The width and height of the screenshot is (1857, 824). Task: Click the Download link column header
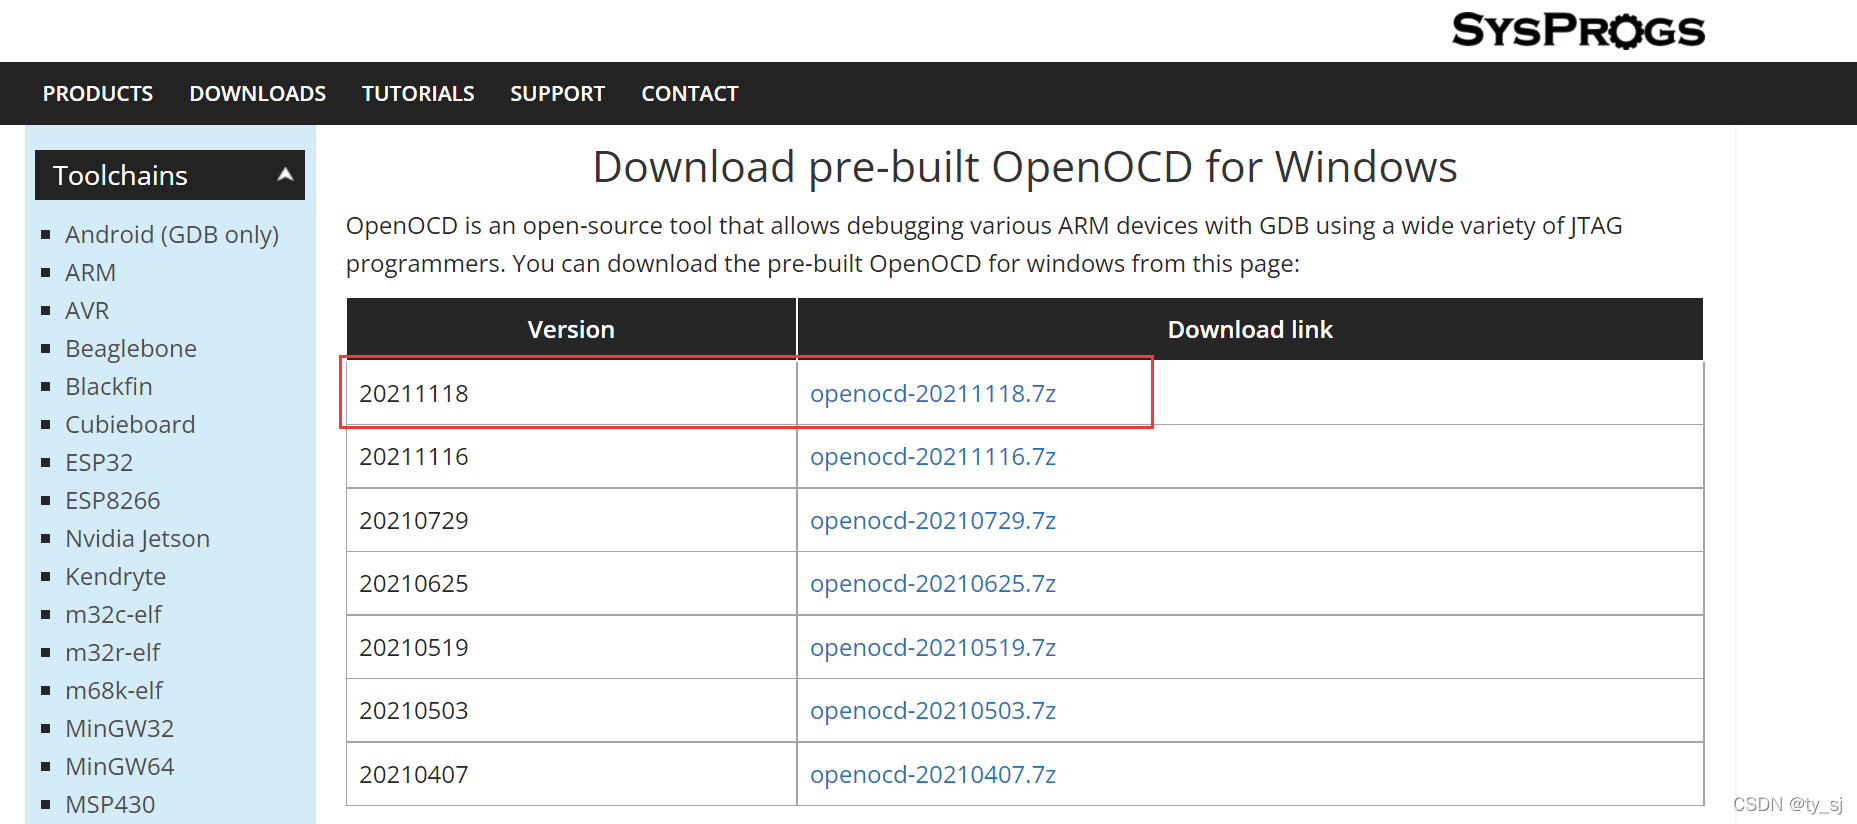(1250, 329)
